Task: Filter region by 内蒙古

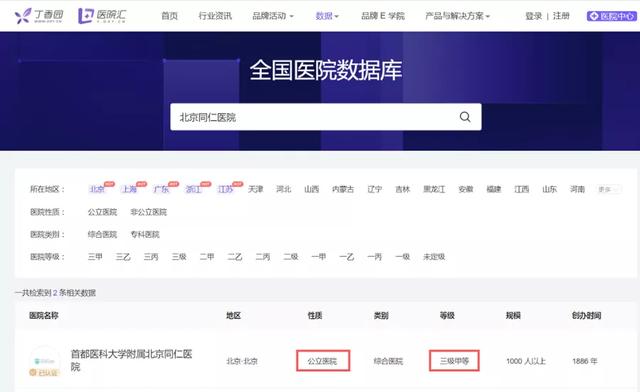Action: tap(343, 189)
